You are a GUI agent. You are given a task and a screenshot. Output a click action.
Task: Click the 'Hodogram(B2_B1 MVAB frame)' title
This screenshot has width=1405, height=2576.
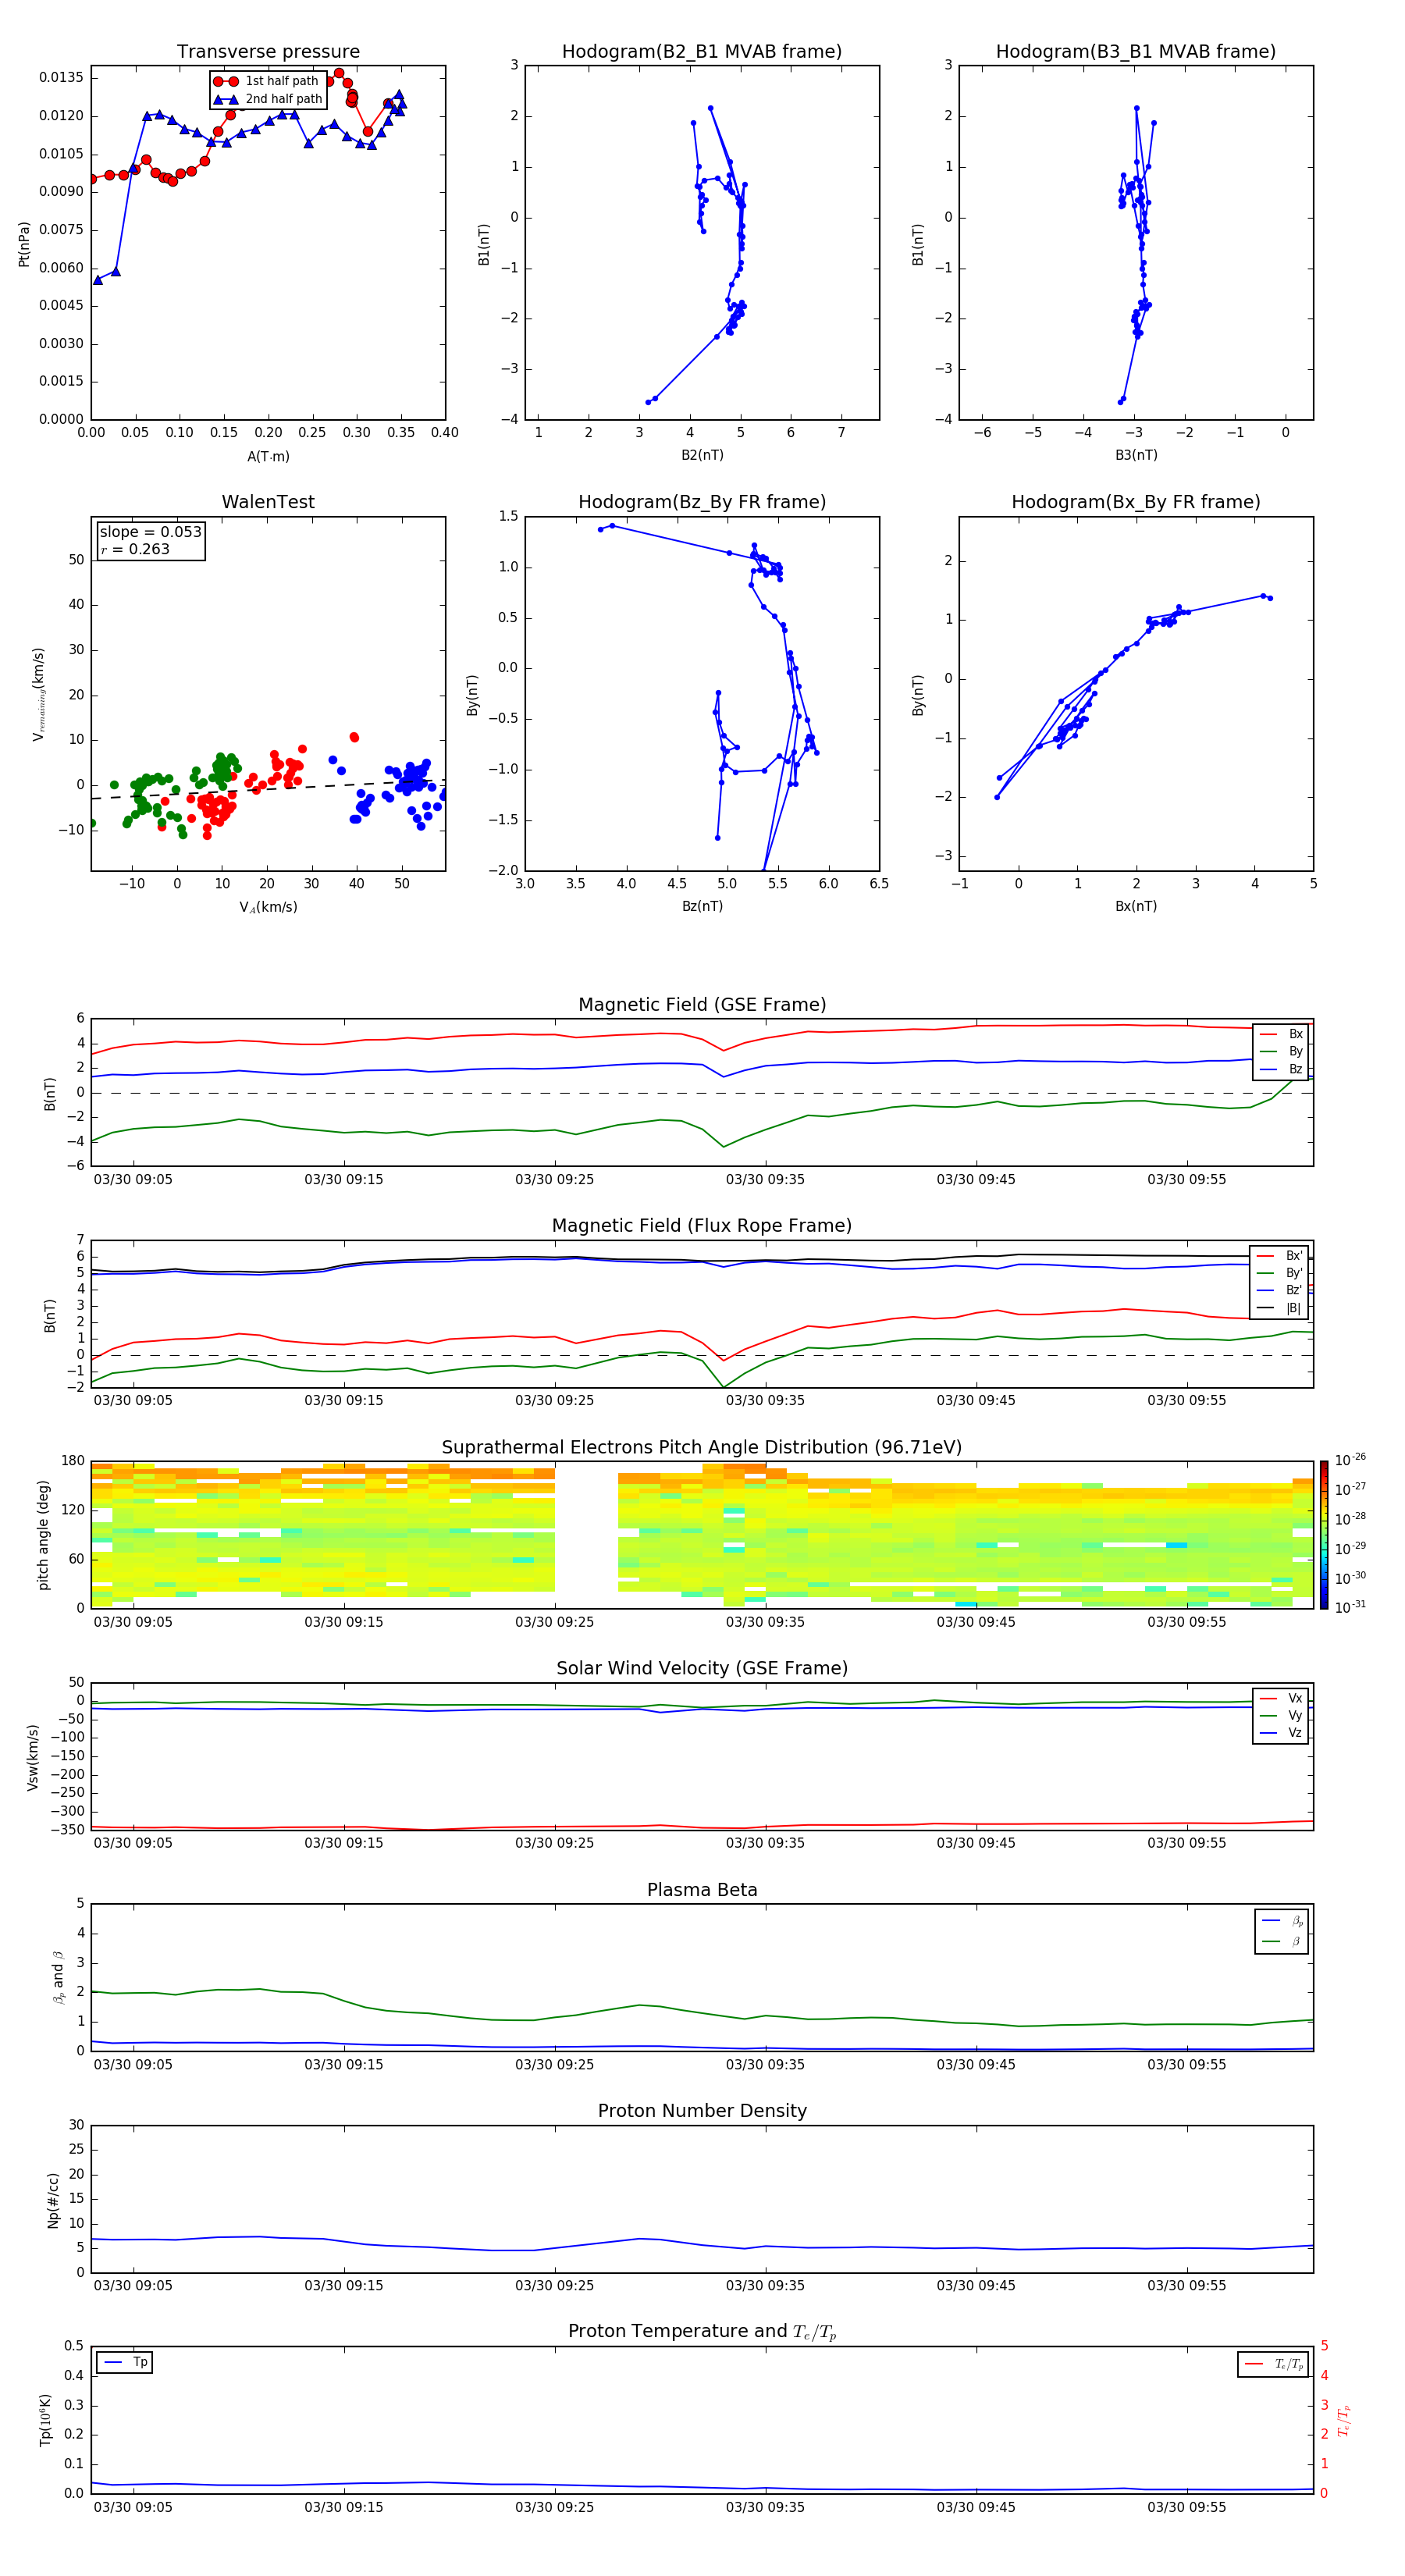702,52
